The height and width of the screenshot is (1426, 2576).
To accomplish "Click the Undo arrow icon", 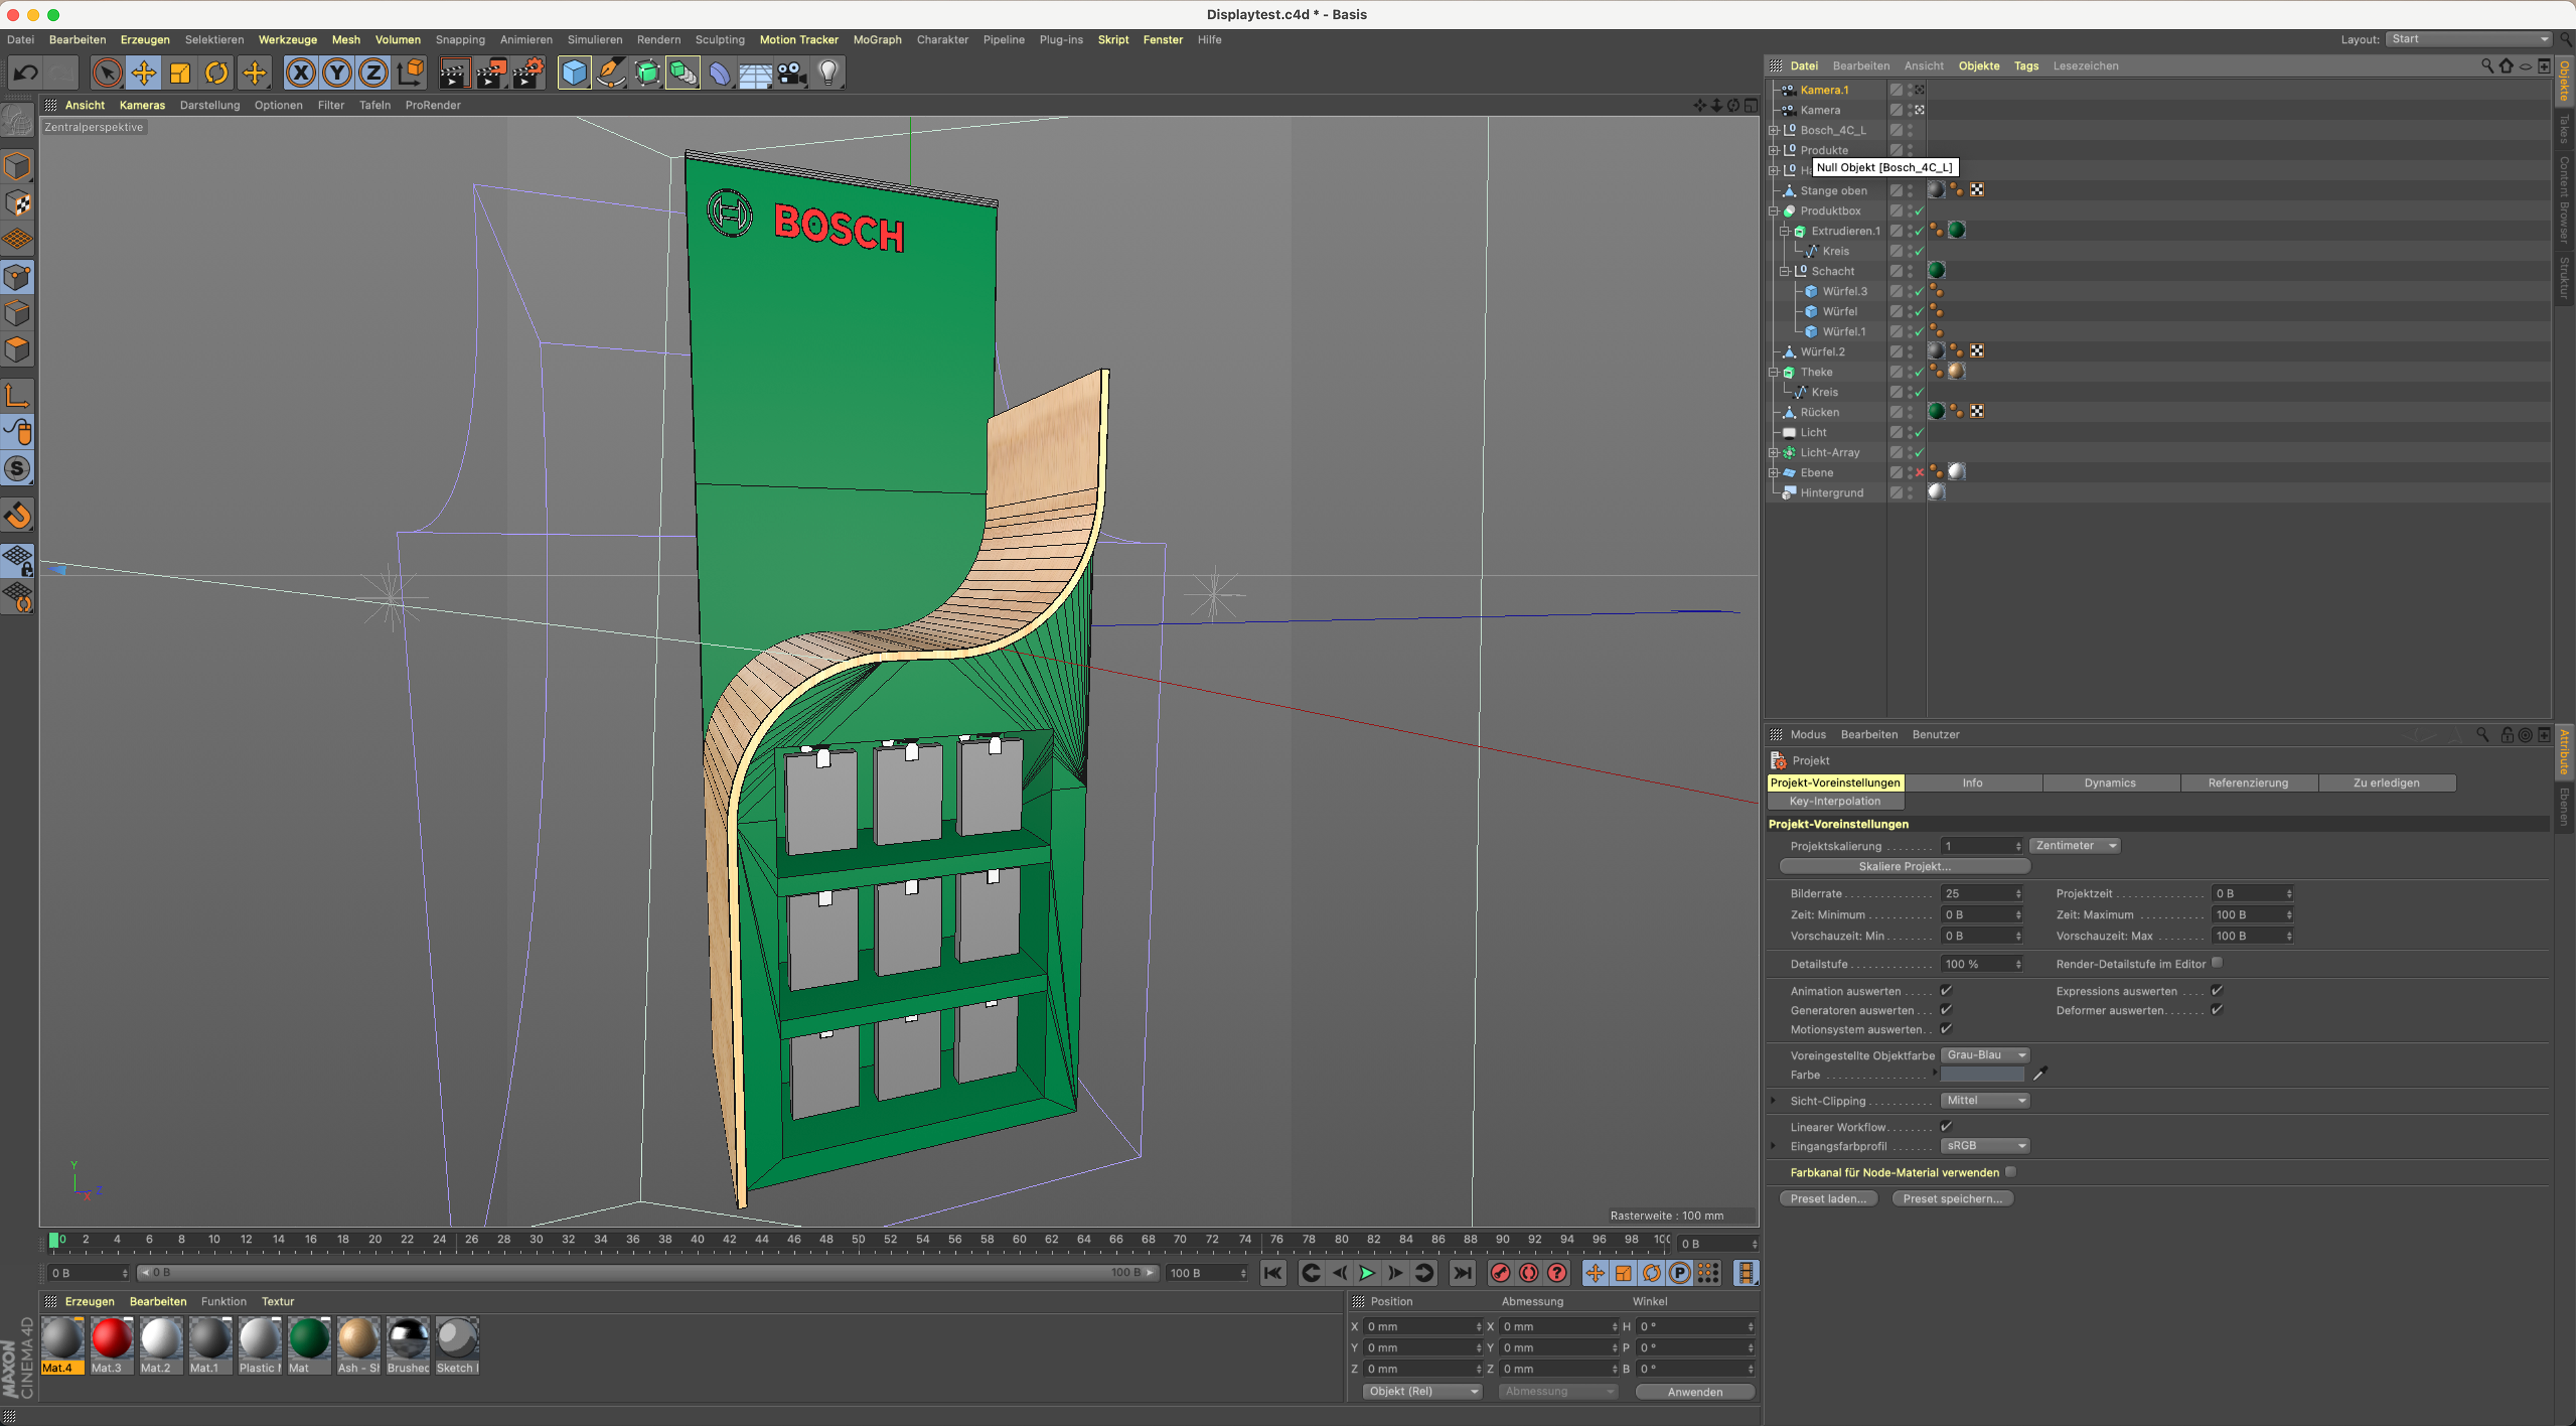I will [x=26, y=73].
